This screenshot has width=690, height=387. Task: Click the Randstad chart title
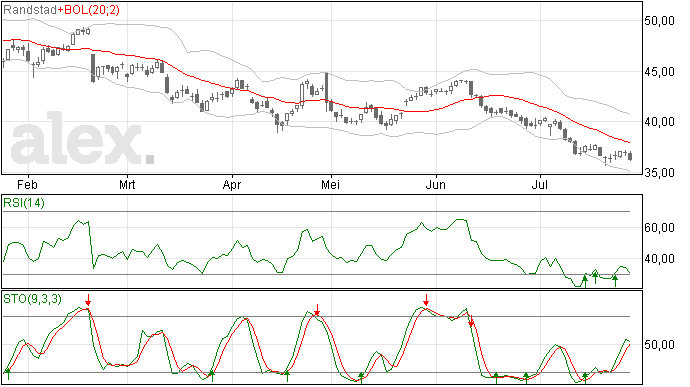(x=30, y=10)
